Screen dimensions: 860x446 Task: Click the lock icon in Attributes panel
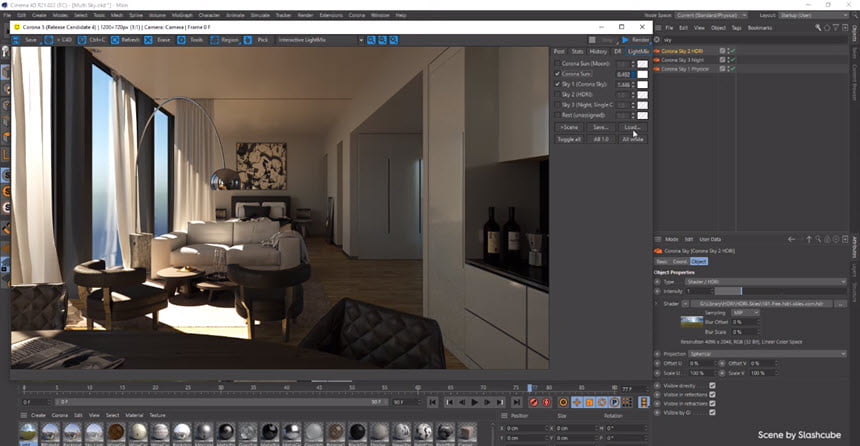pos(827,239)
